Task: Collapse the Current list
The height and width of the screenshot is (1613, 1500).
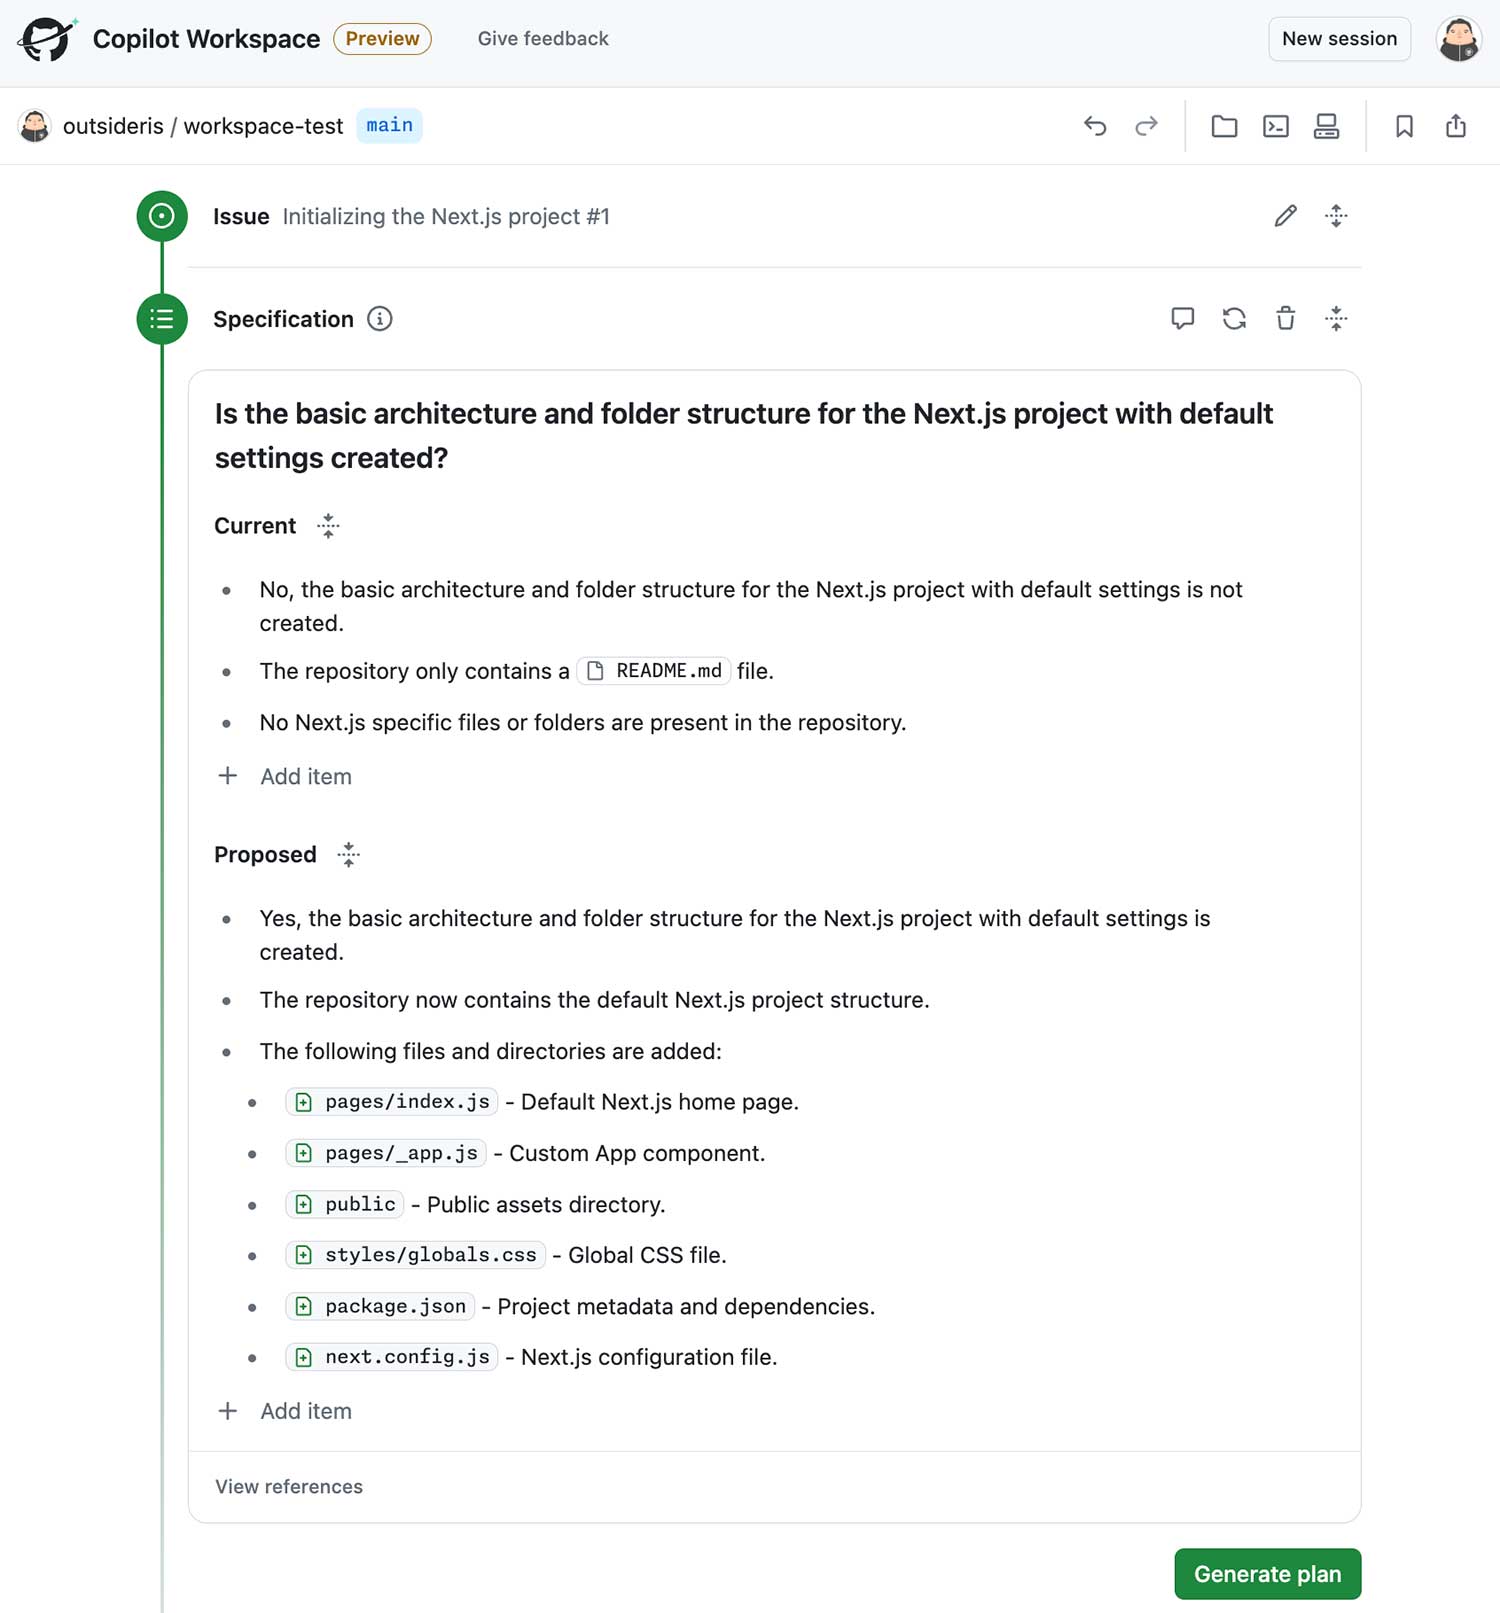Action: (x=328, y=526)
